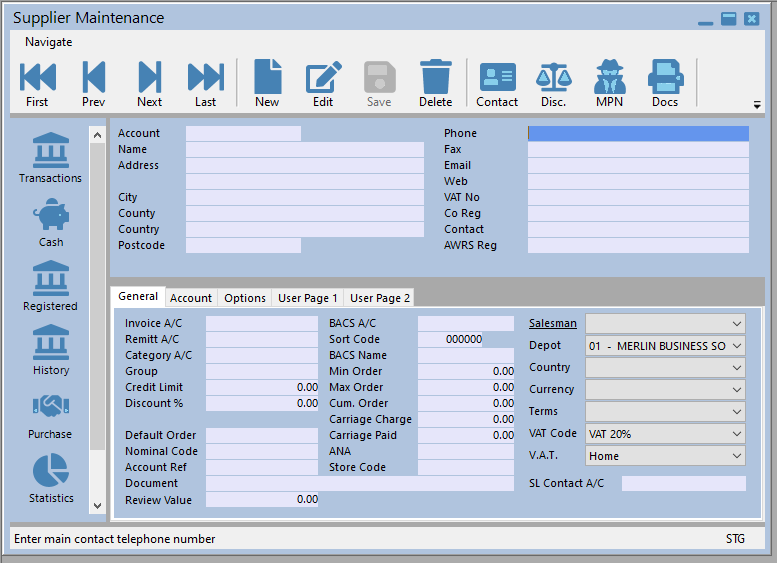Click the Phone input field
This screenshot has width=777, height=563.
click(638, 133)
